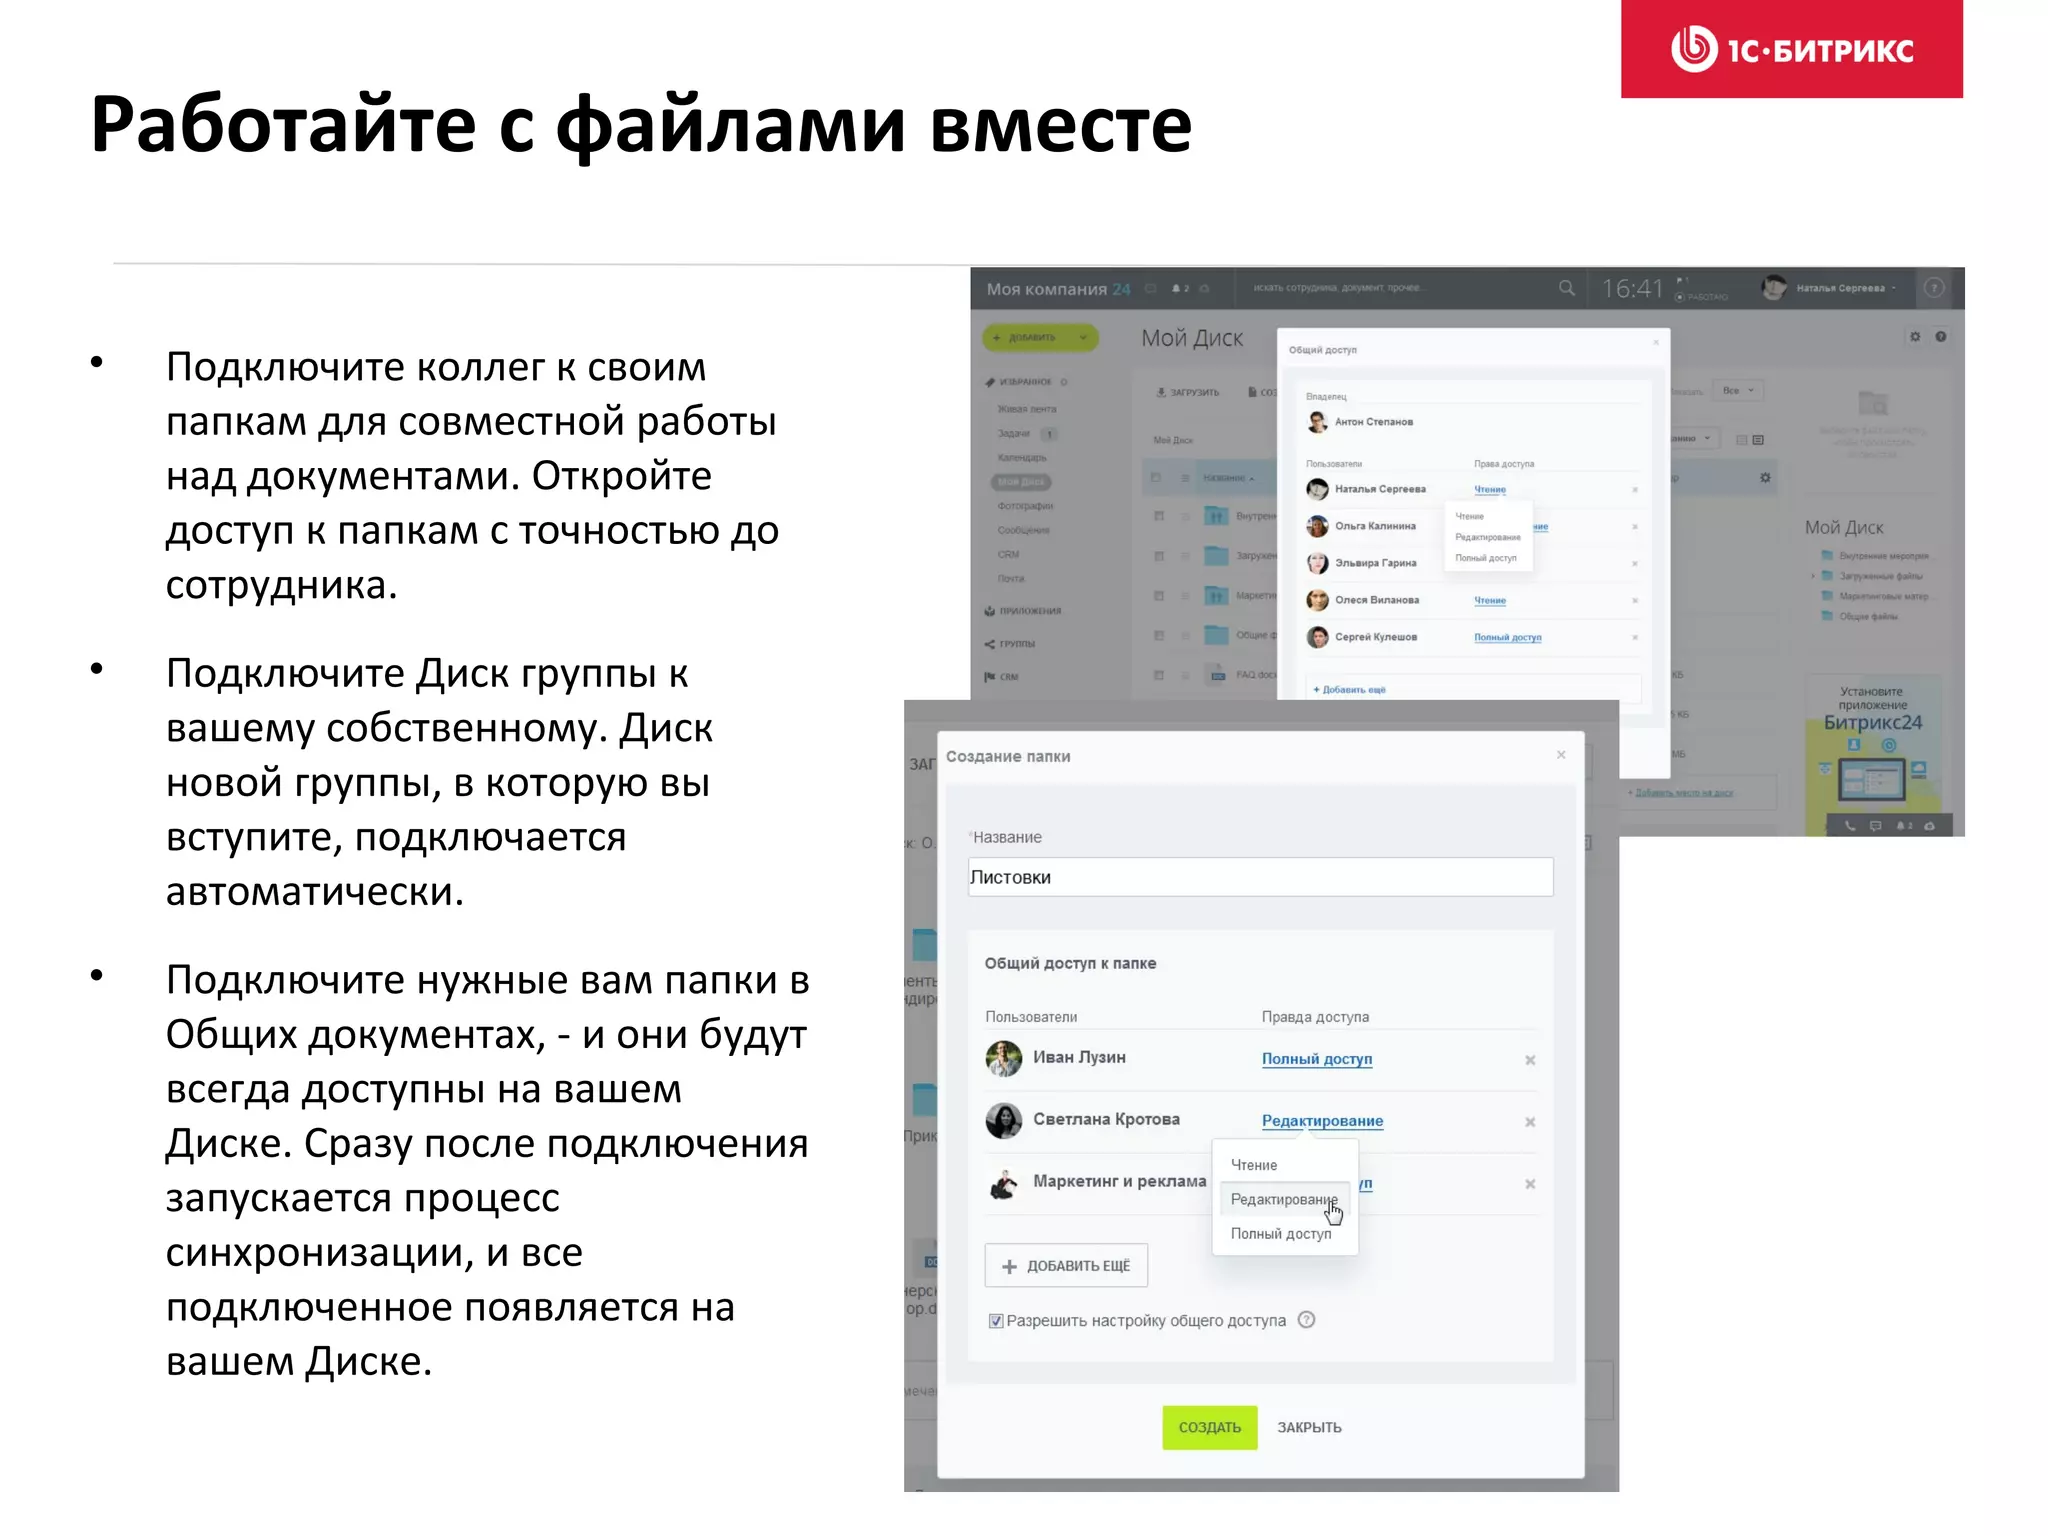Close the Общий доступ dialog

pyautogui.click(x=1656, y=343)
